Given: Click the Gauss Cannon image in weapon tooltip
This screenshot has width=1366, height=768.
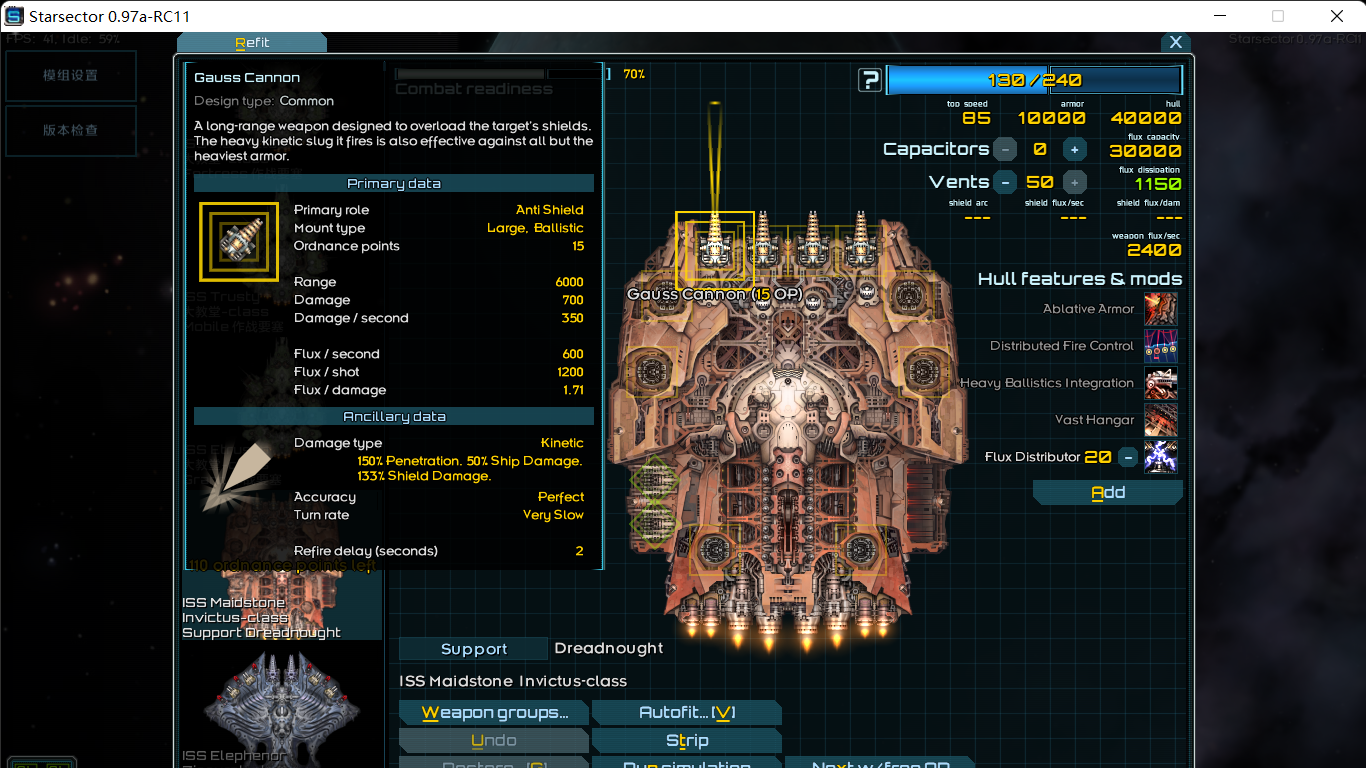Looking at the screenshot, I should point(238,241).
